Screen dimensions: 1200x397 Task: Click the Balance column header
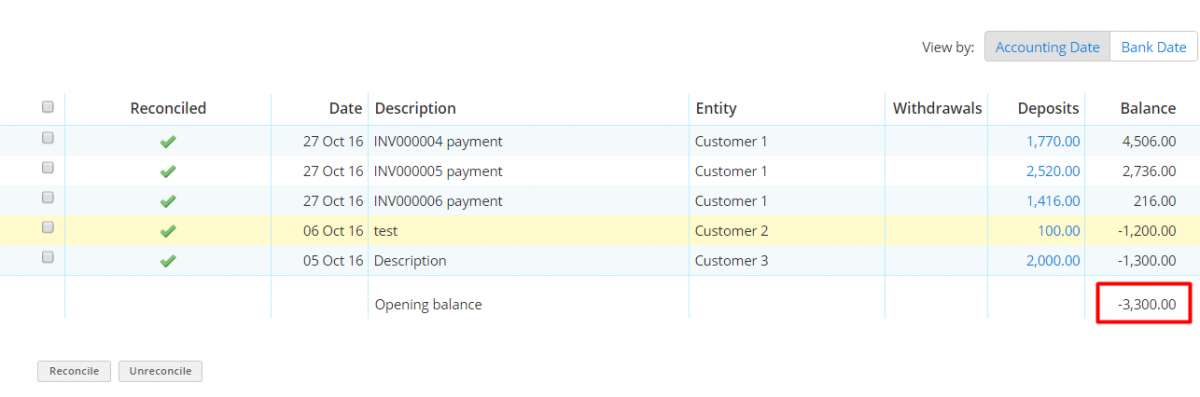tap(1147, 108)
